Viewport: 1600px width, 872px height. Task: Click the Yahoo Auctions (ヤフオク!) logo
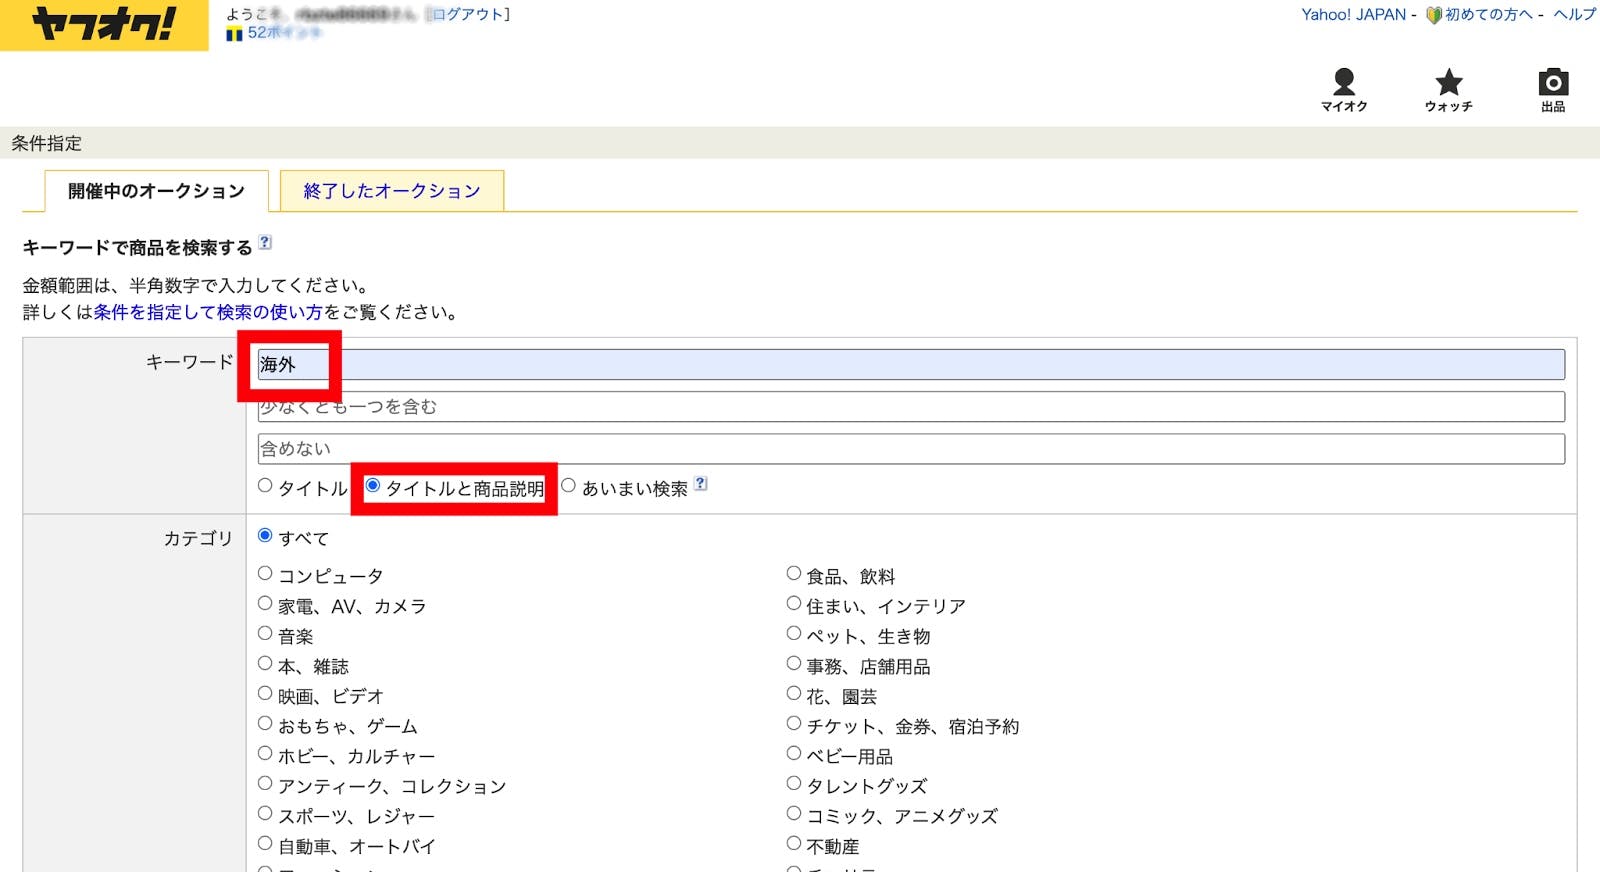click(104, 25)
